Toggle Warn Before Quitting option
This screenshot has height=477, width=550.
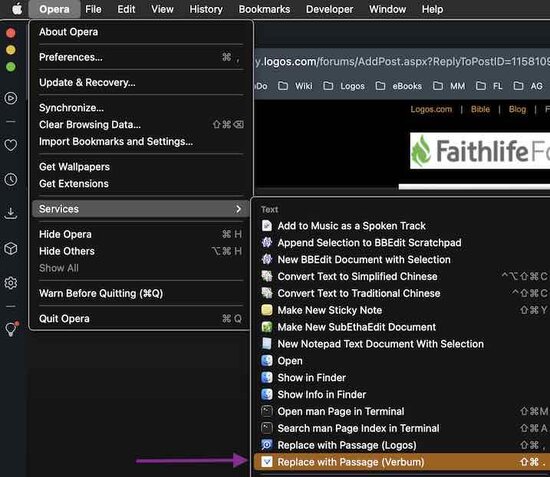(x=141, y=293)
